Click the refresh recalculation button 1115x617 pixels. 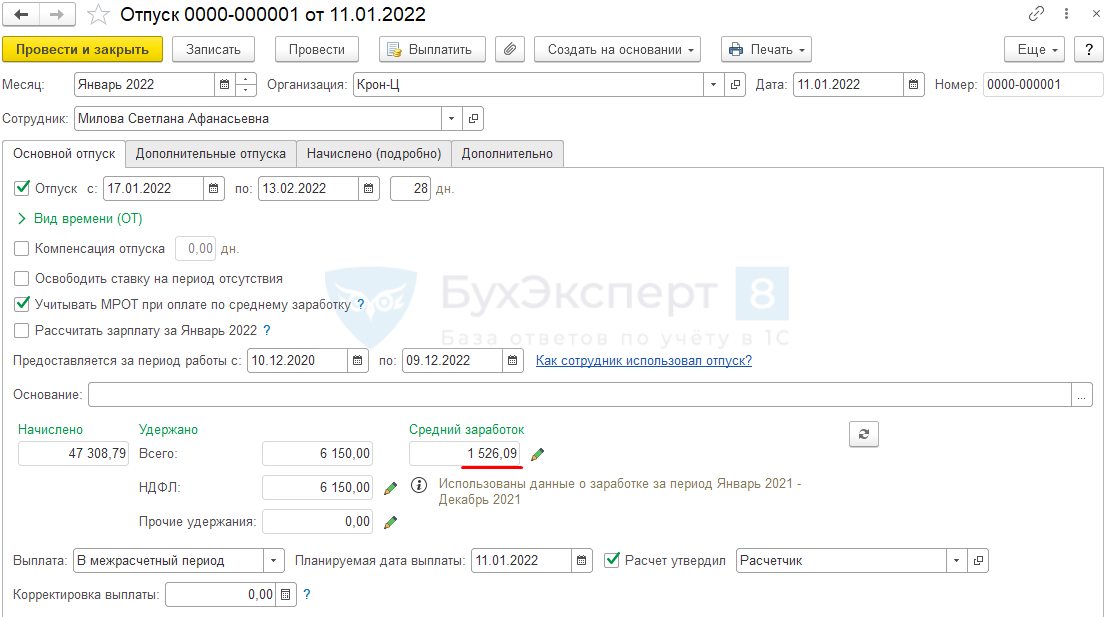pyautogui.click(x=863, y=433)
